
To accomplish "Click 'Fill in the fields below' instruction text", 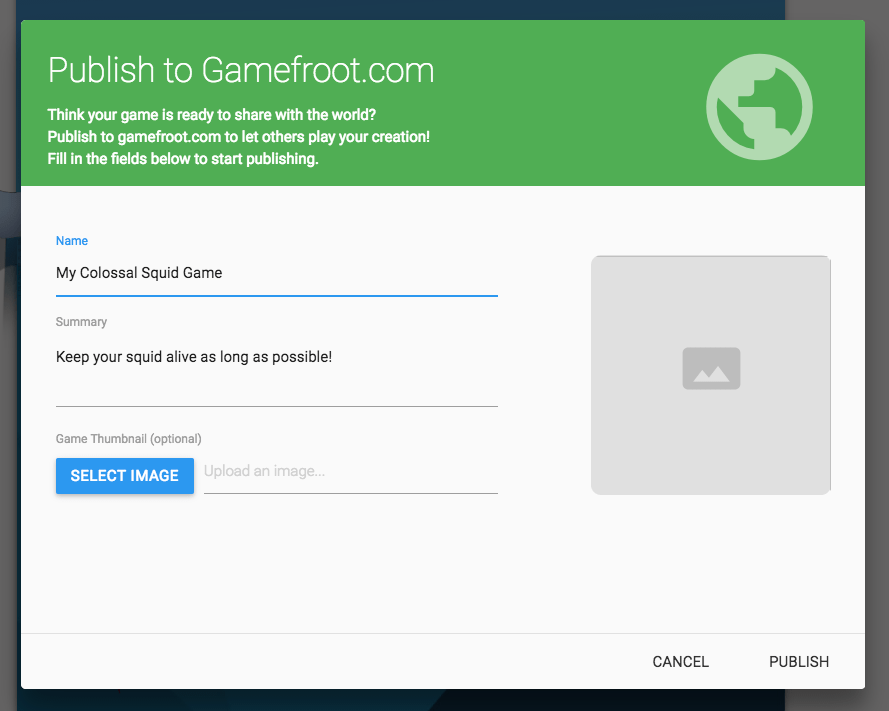I will (183, 159).
